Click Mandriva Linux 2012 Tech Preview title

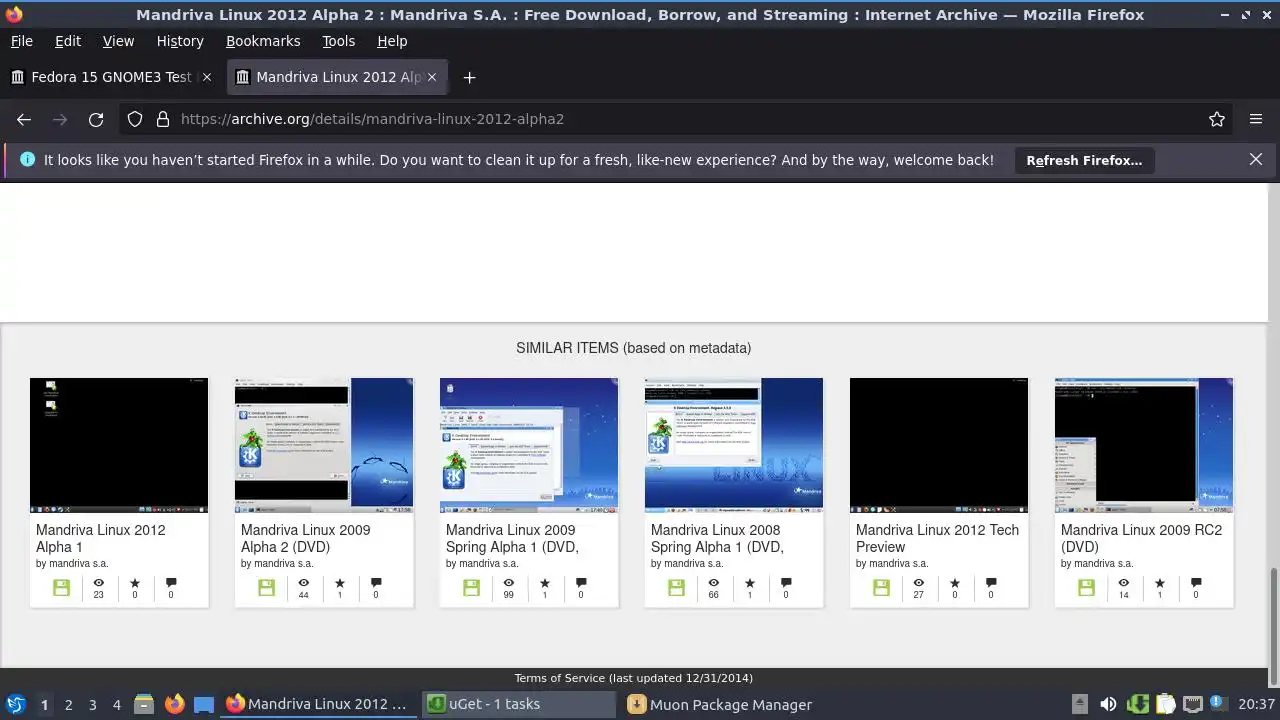[x=938, y=538]
